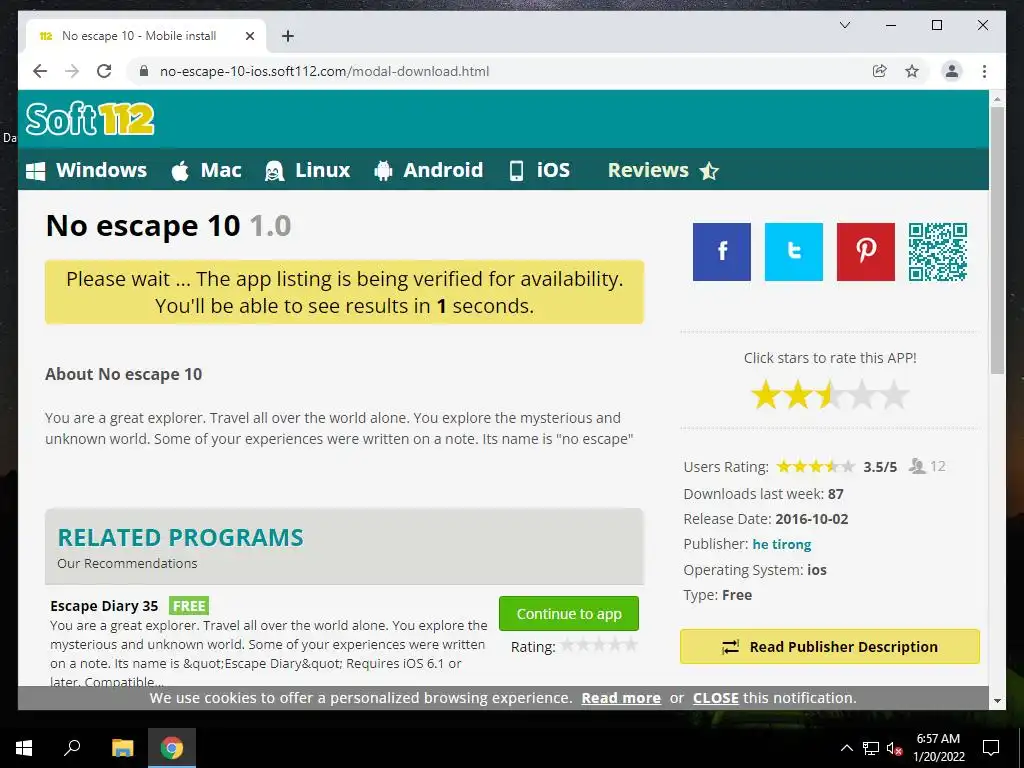Screen dimensions: 1024x768
Task: Open the Reviews section
Action: click(x=663, y=170)
